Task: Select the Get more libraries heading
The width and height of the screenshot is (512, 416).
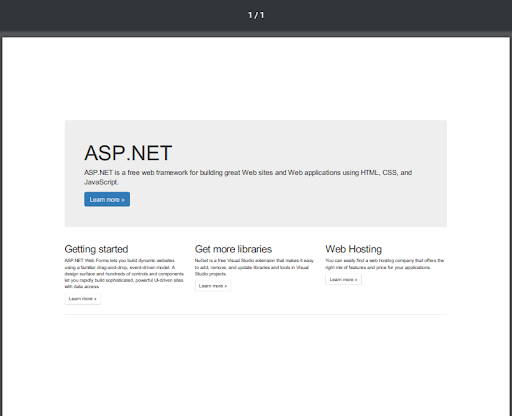Action: click(x=233, y=249)
